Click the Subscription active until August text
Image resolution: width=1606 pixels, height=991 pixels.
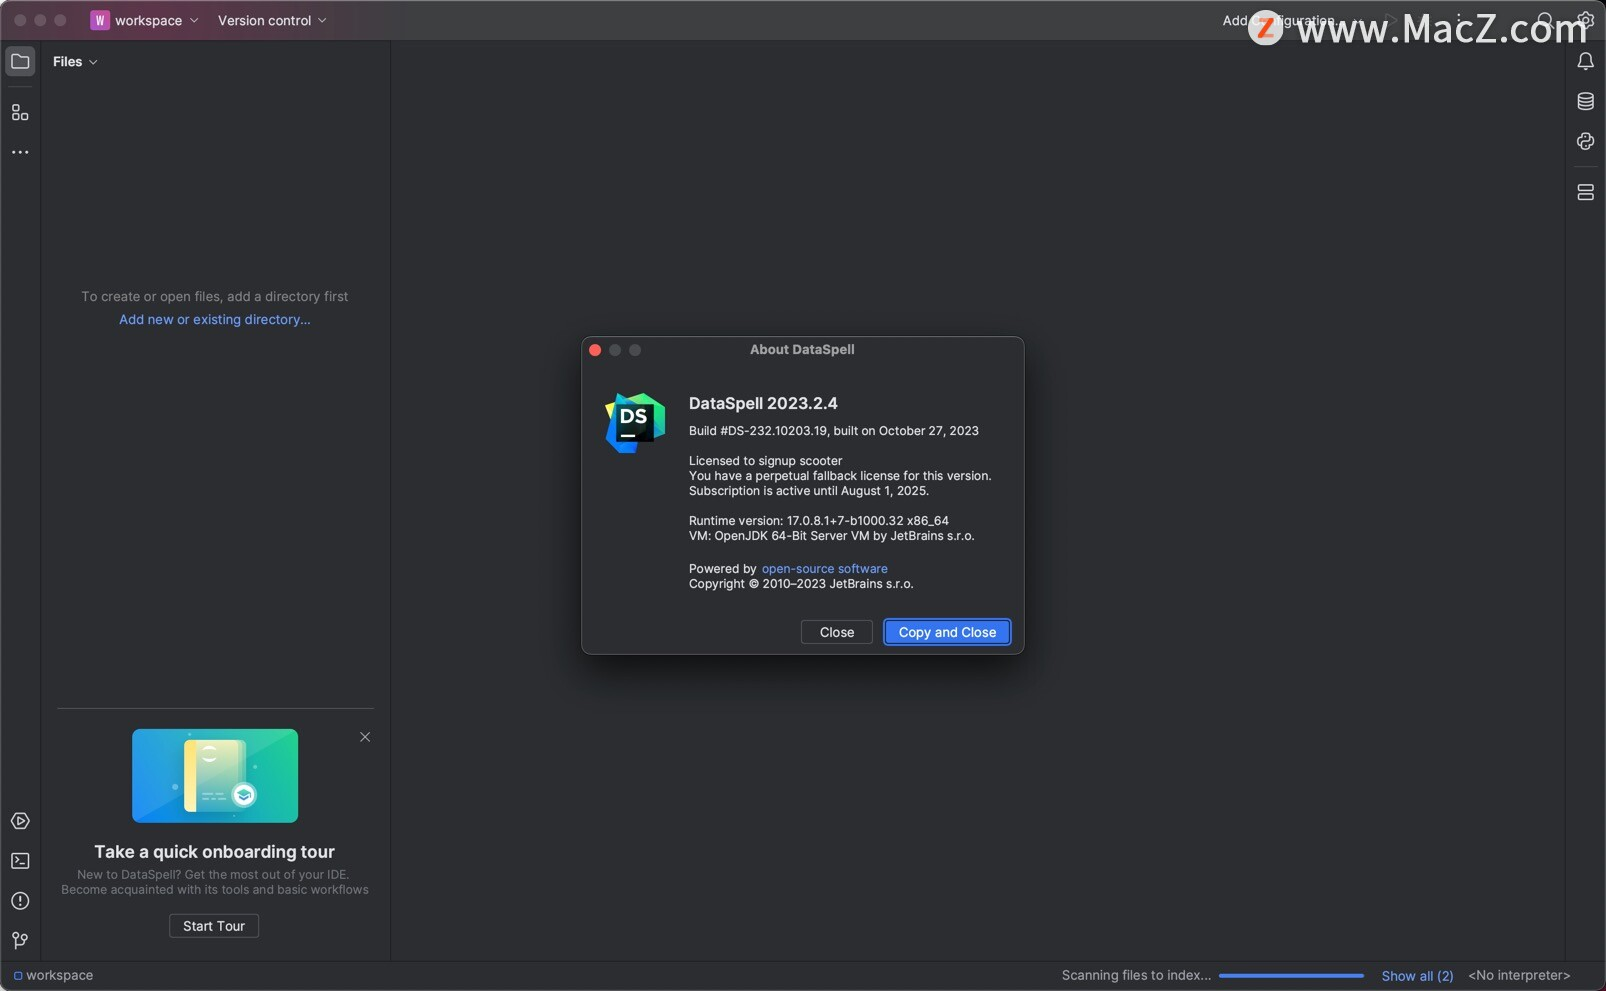click(x=808, y=491)
